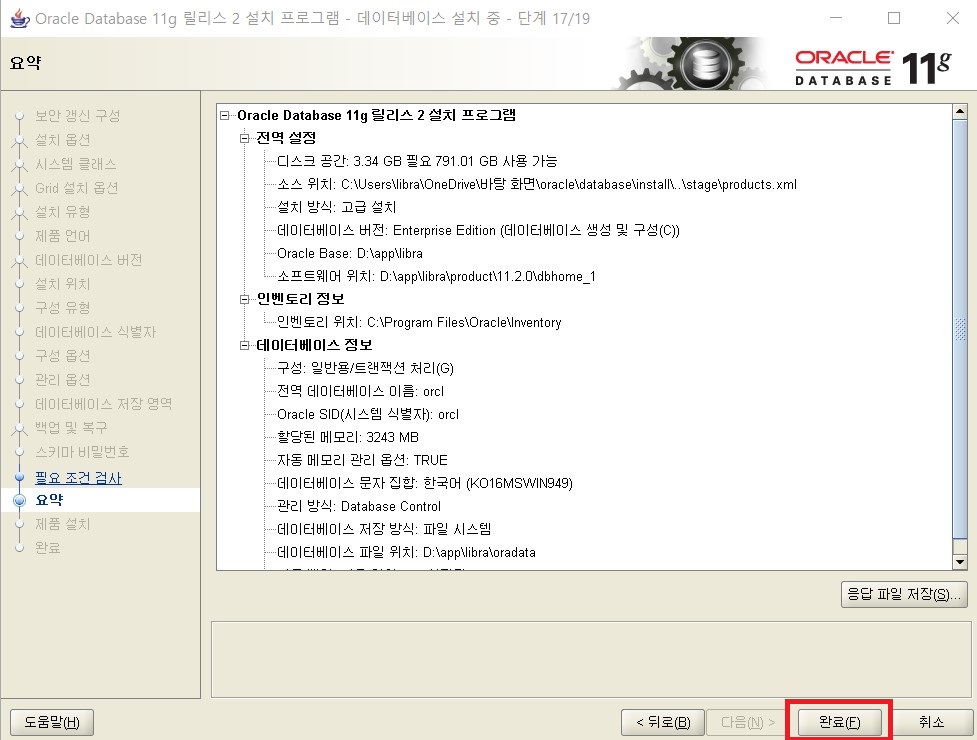
Task: Select the 설치 위치 step
Action: (x=62, y=284)
